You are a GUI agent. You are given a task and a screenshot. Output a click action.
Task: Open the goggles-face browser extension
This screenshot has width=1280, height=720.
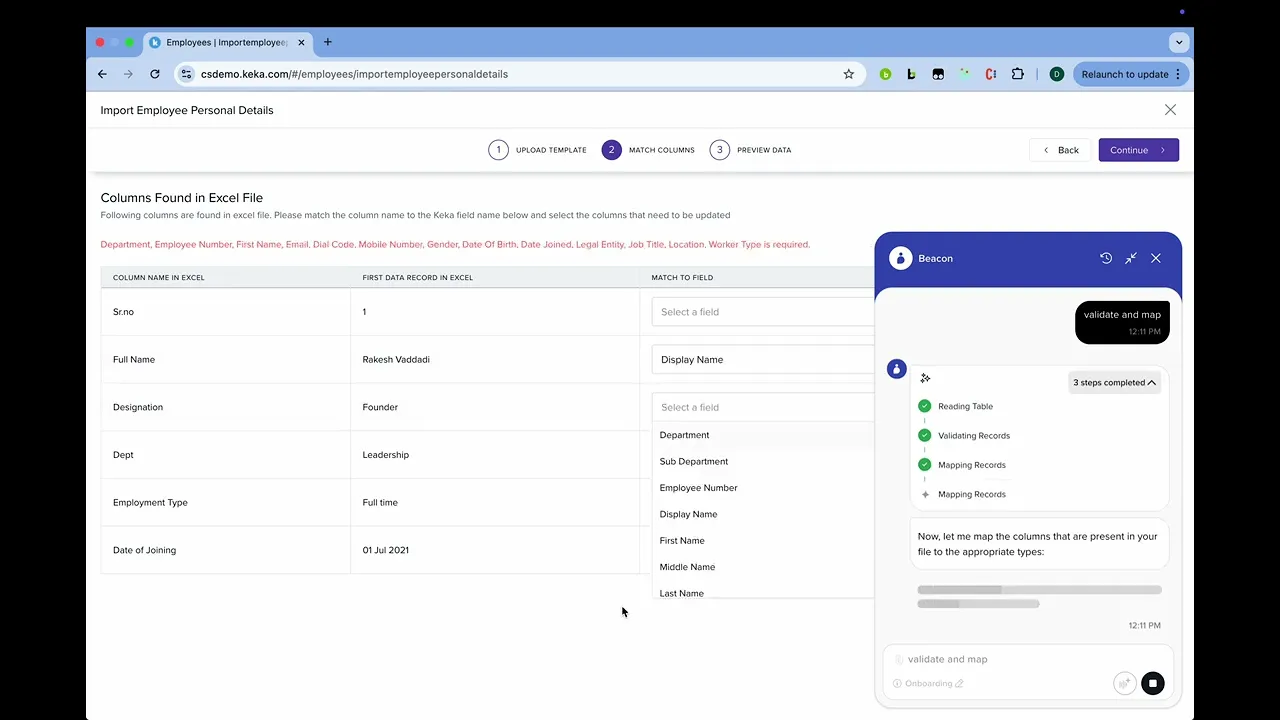click(x=938, y=74)
